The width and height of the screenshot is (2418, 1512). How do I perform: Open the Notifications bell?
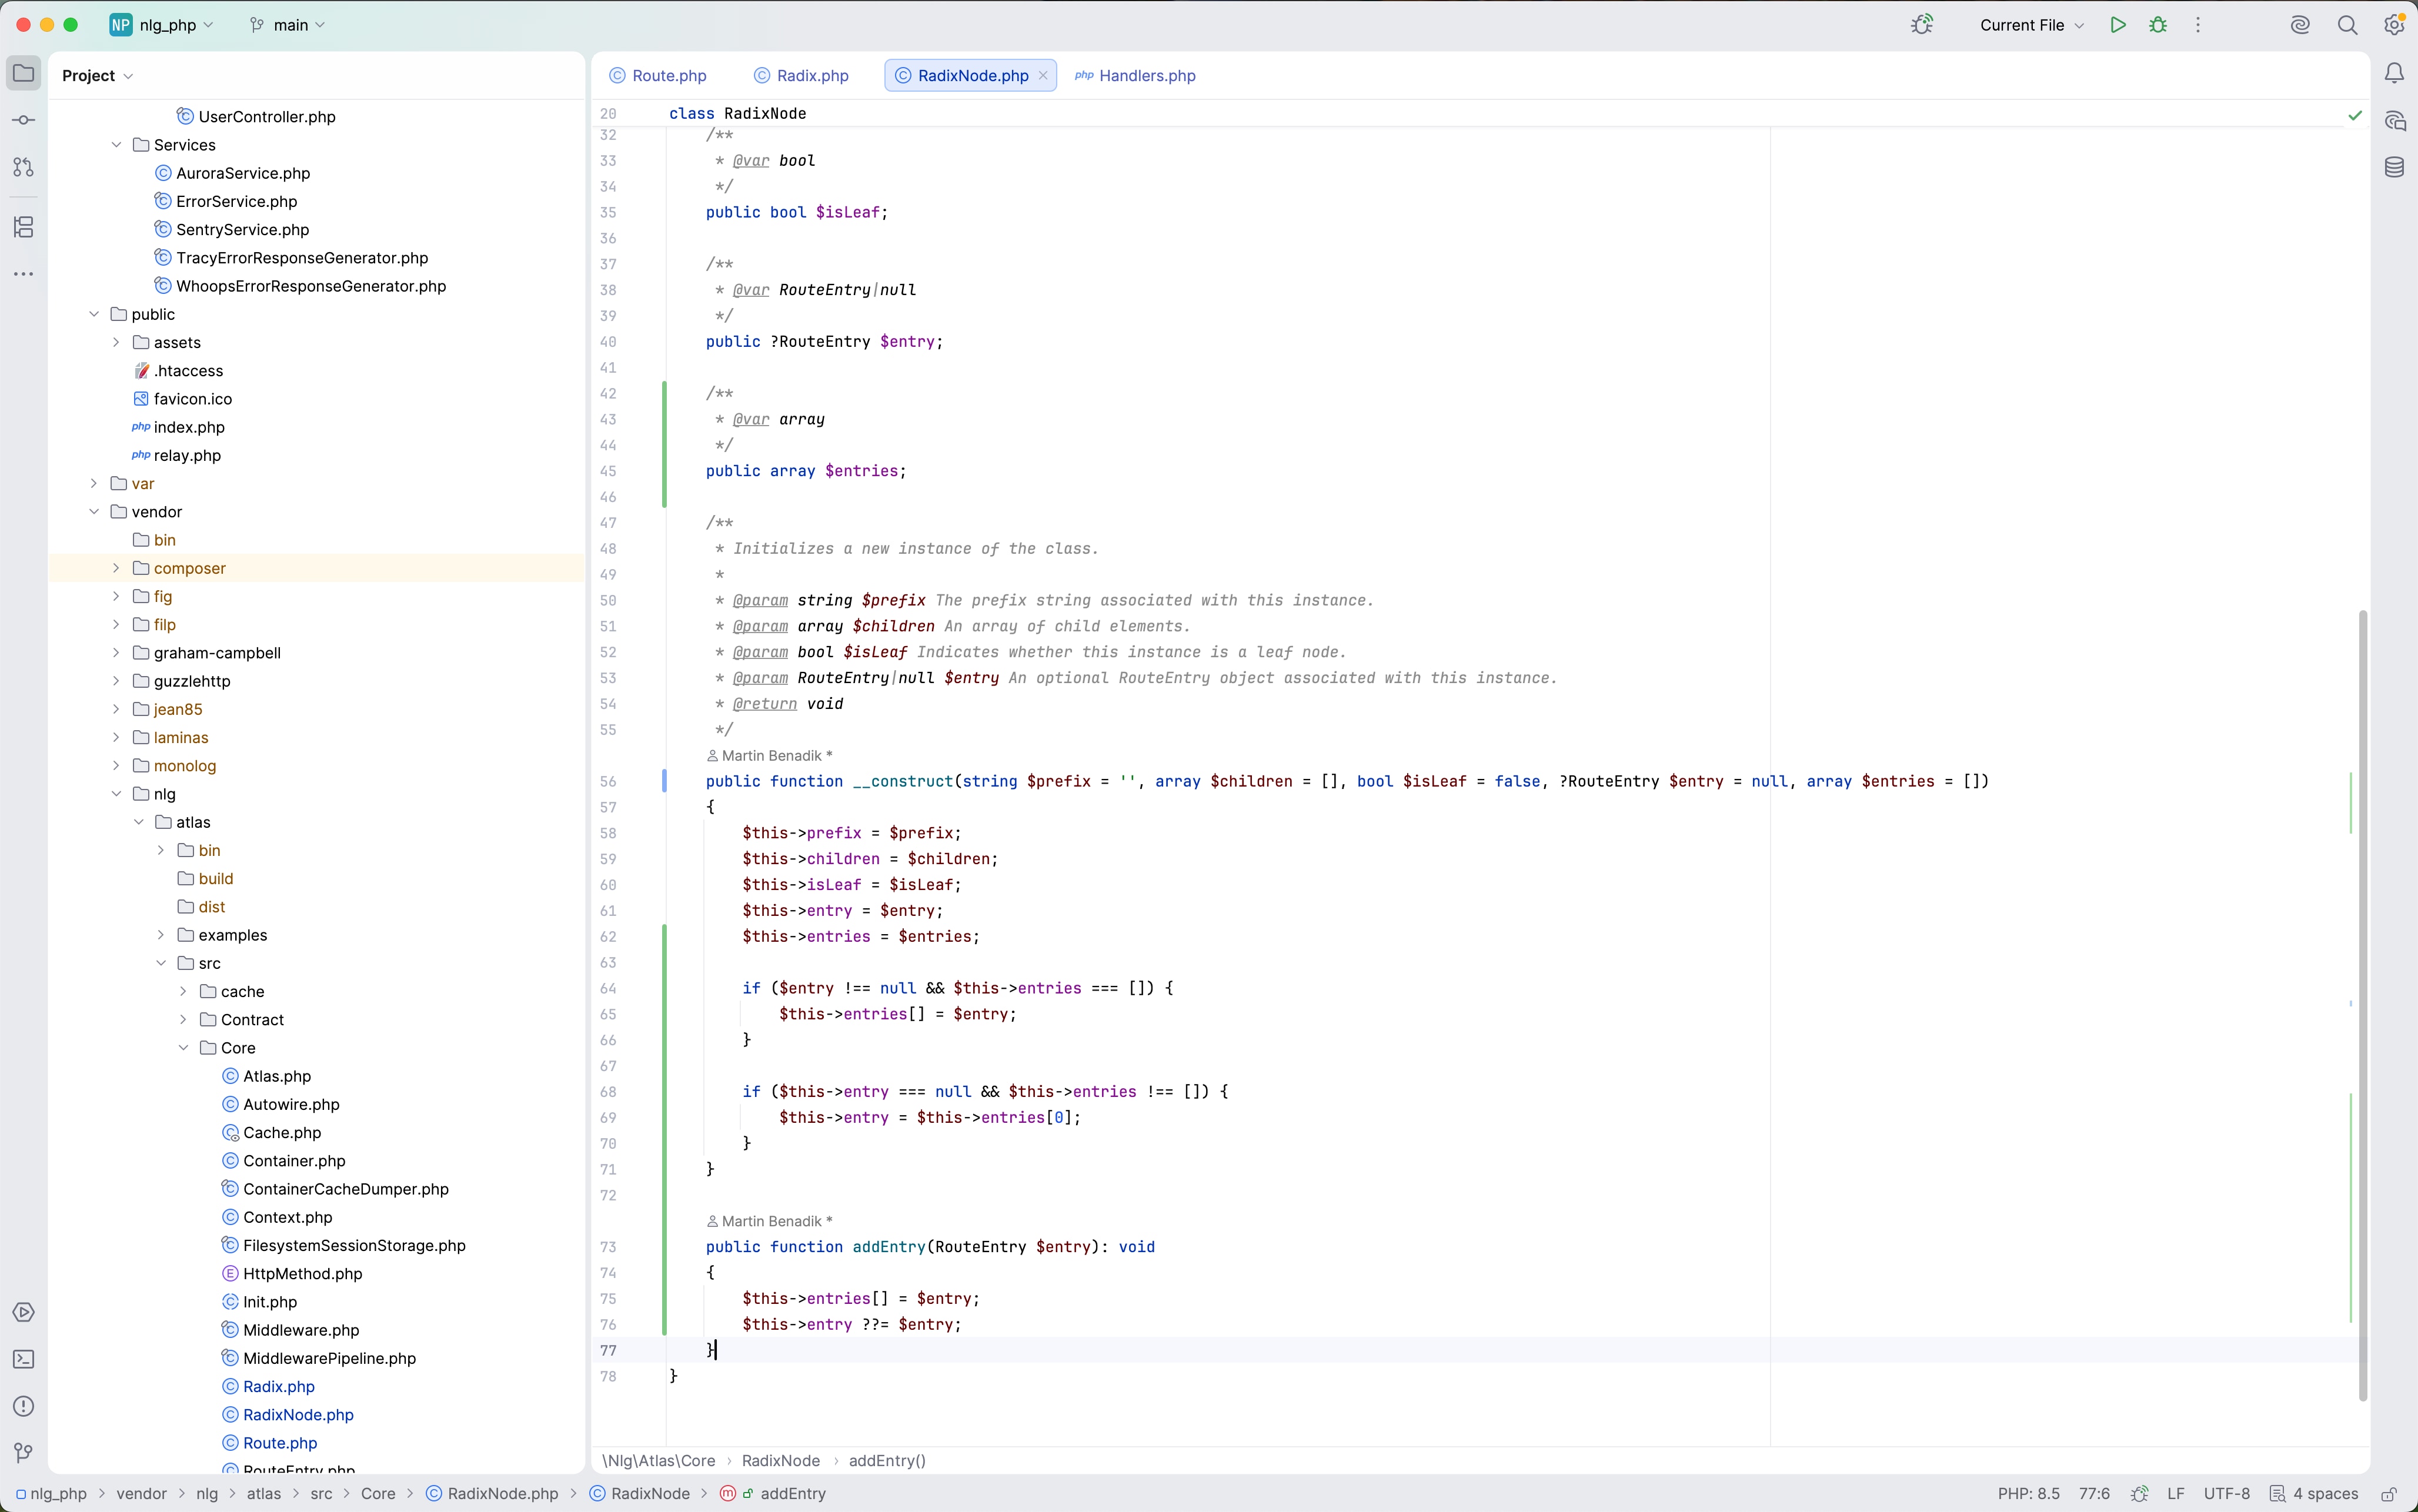pyautogui.click(x=2394, y=74)
